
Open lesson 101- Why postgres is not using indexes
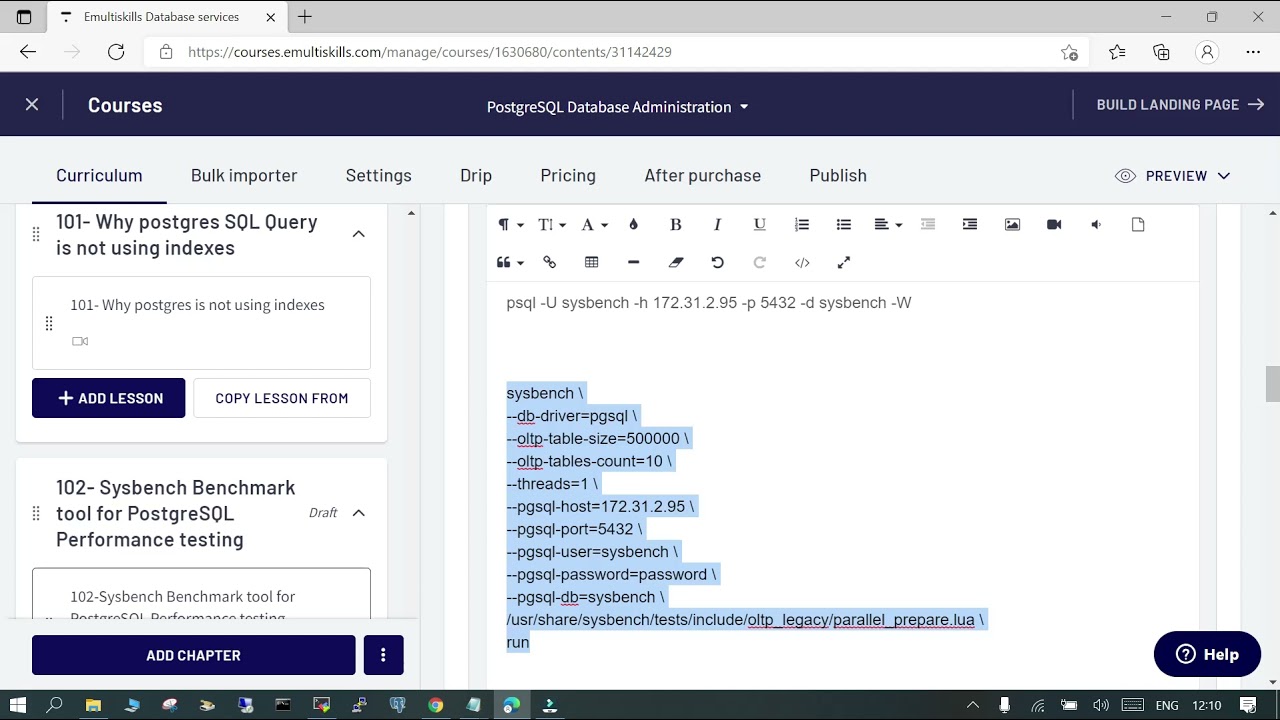click(x=201, y=323)
